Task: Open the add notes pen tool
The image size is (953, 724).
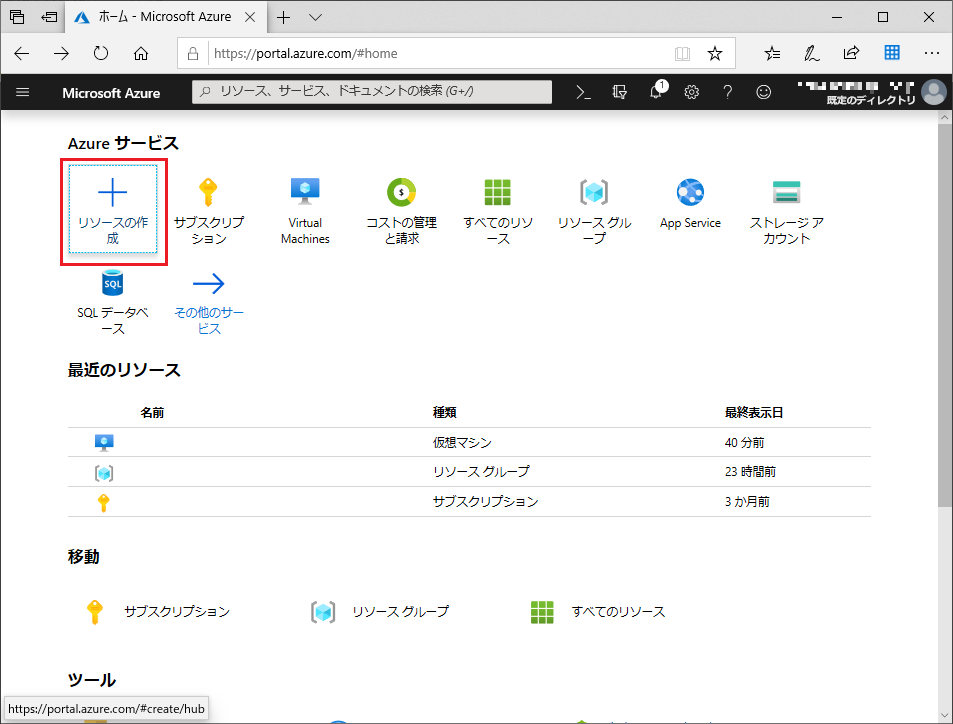Action: (x=811, y=53)
